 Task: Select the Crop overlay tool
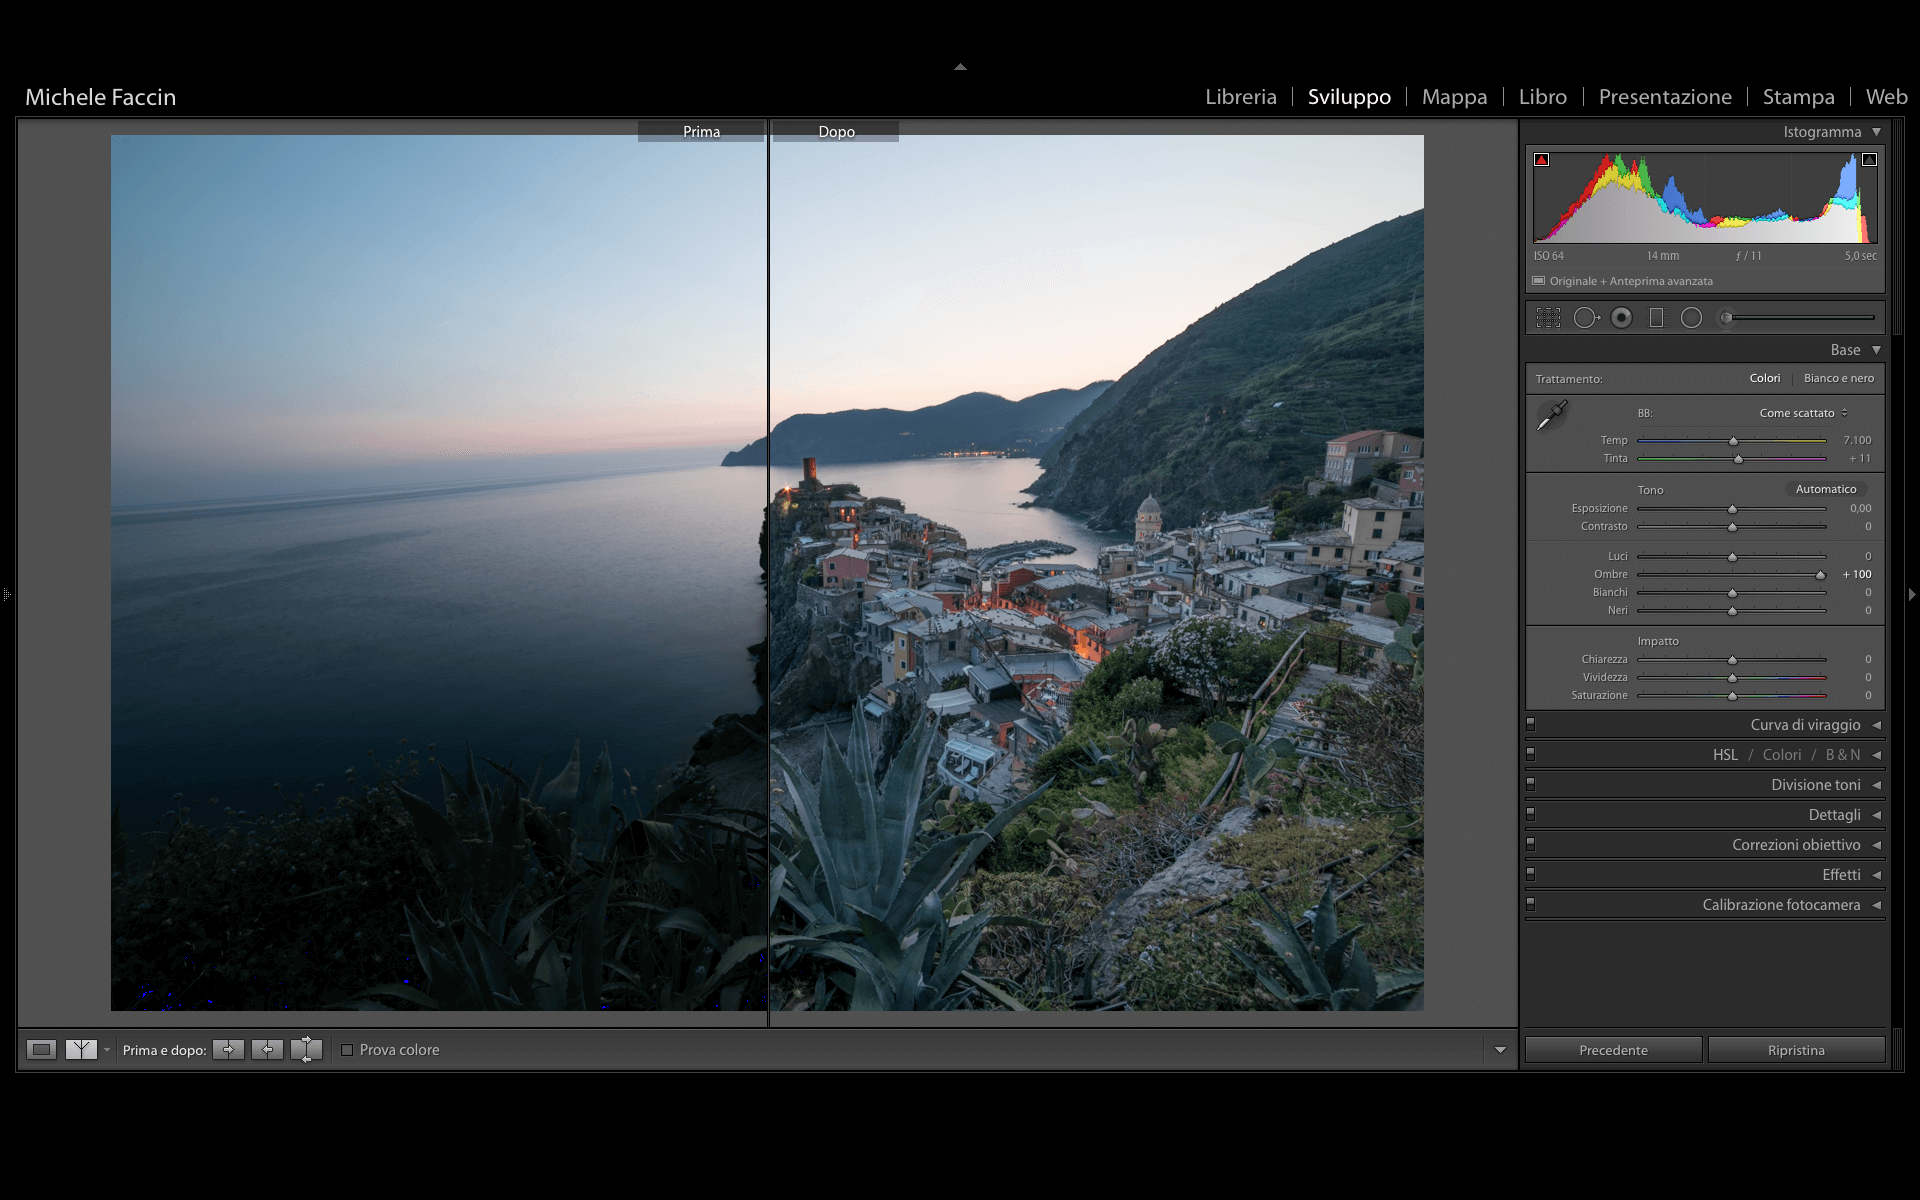(x=1548, y=318)
